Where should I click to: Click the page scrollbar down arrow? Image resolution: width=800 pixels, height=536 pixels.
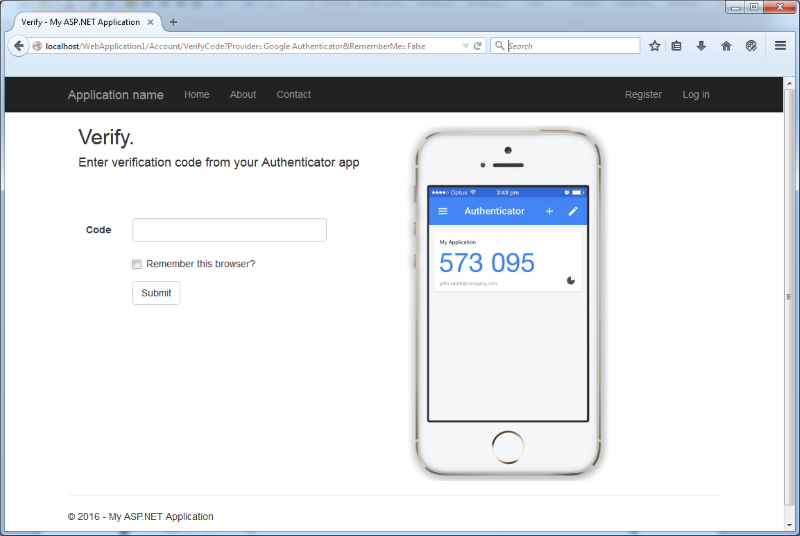[x=789, y=525]
